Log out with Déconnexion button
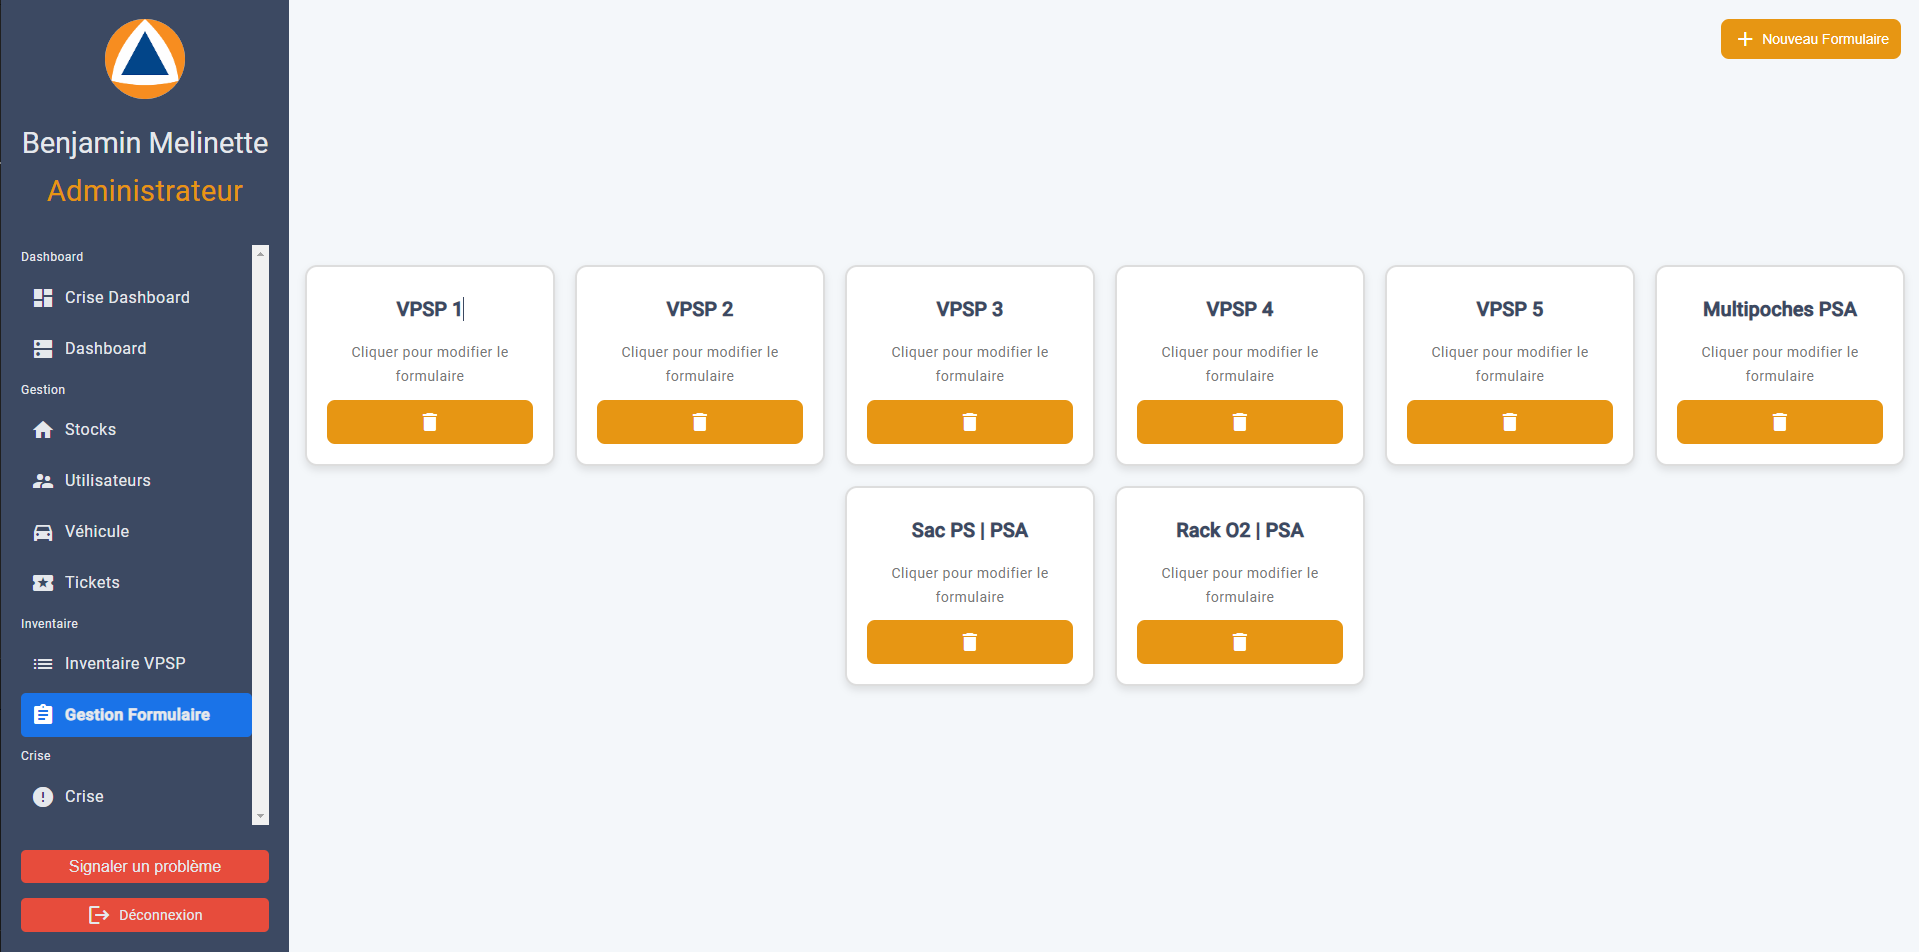1919x952 pixels. [145, 915]
